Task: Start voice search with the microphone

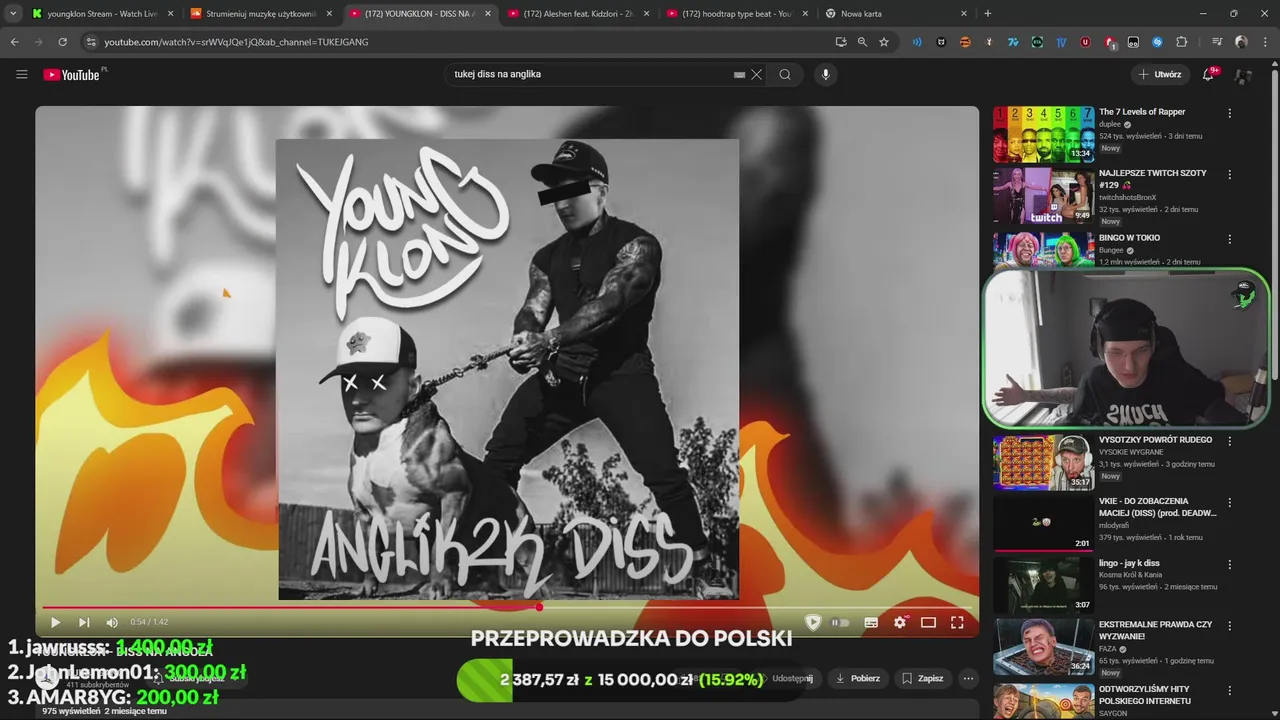Action: click(x=825, y=74)
